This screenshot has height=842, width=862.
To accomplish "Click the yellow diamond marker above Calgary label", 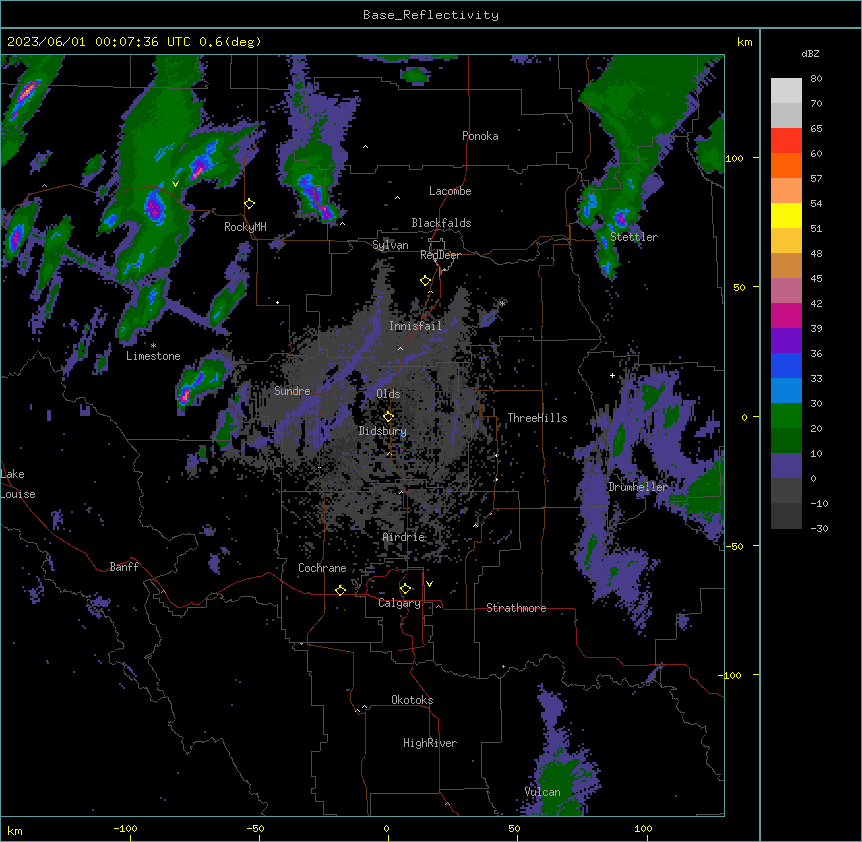I will click(x=405, y=589).
